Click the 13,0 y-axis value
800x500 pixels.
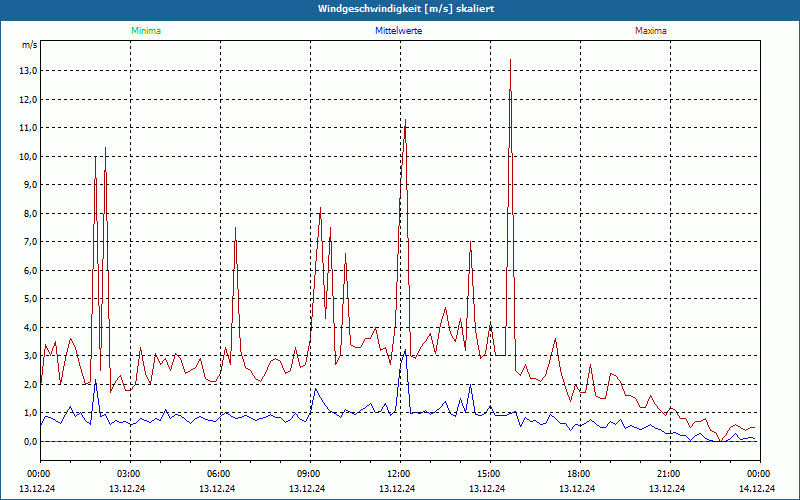pos(28,71)
